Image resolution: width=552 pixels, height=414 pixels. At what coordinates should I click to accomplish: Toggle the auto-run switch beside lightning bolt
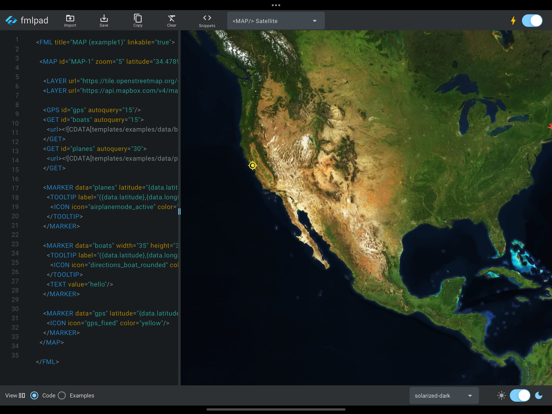(x=532, y=20)
